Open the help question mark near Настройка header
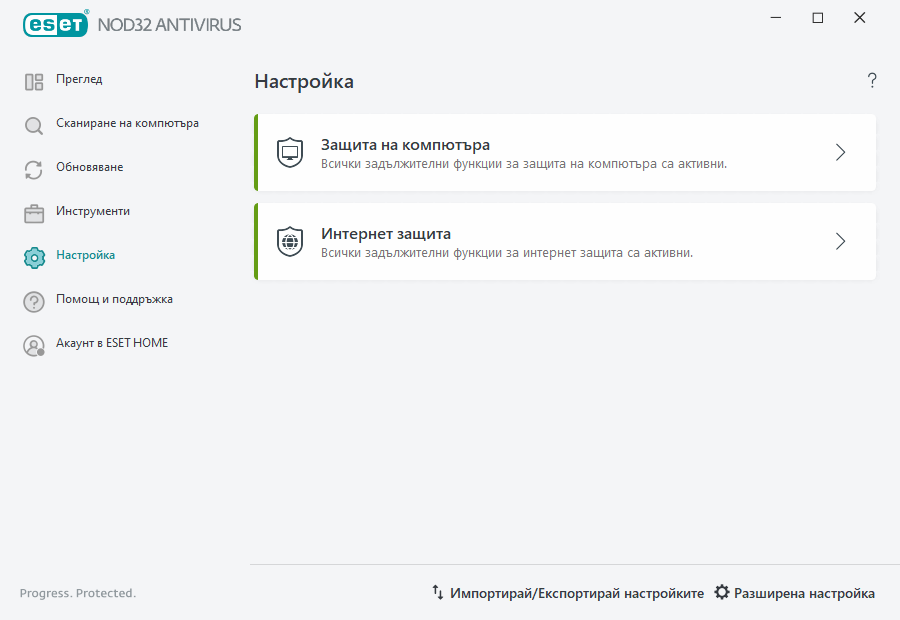This screenshot has height=620, width=900. tap(871, 80)
